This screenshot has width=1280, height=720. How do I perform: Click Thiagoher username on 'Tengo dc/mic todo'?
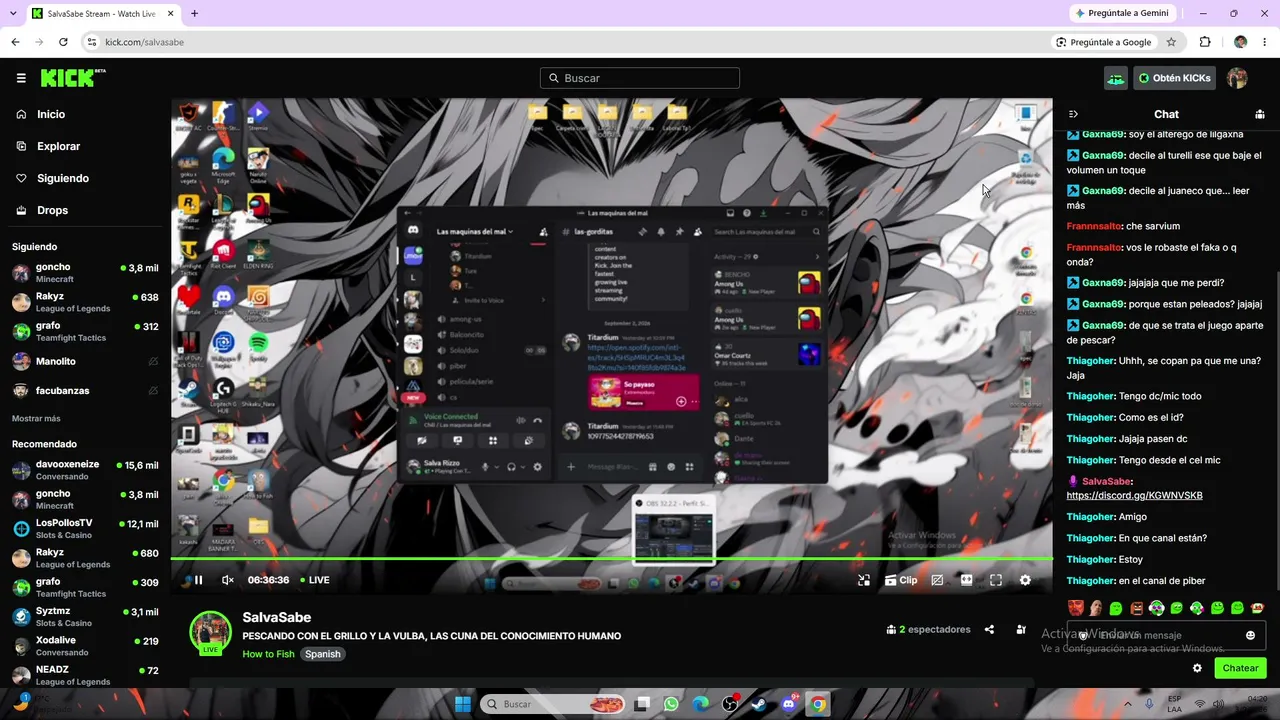1090,396
